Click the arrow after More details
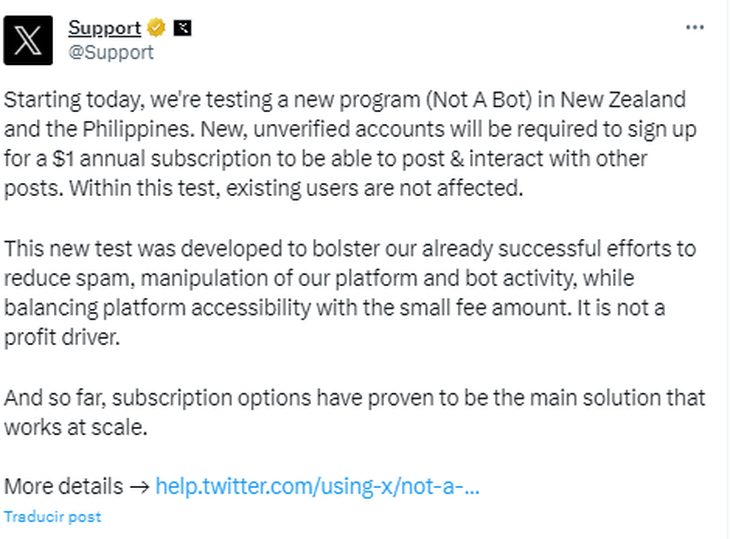This screenshot has width=730, height=539. pos(139,487)
